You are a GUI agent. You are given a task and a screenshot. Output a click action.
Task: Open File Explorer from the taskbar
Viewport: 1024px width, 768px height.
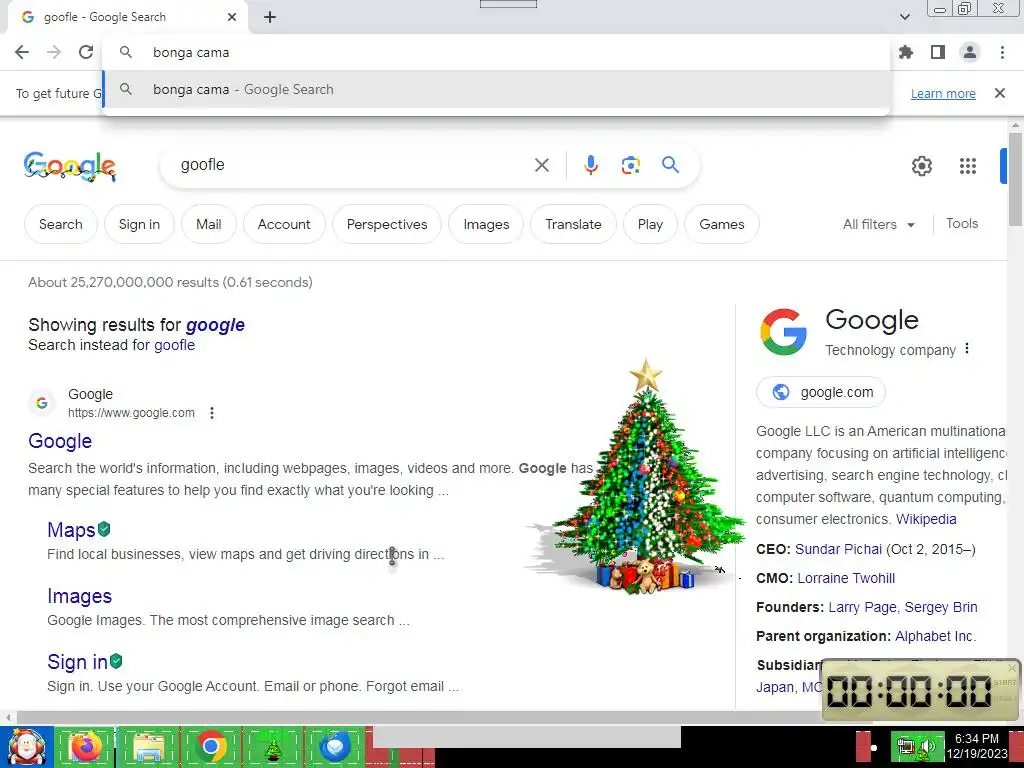coord(149,746)
